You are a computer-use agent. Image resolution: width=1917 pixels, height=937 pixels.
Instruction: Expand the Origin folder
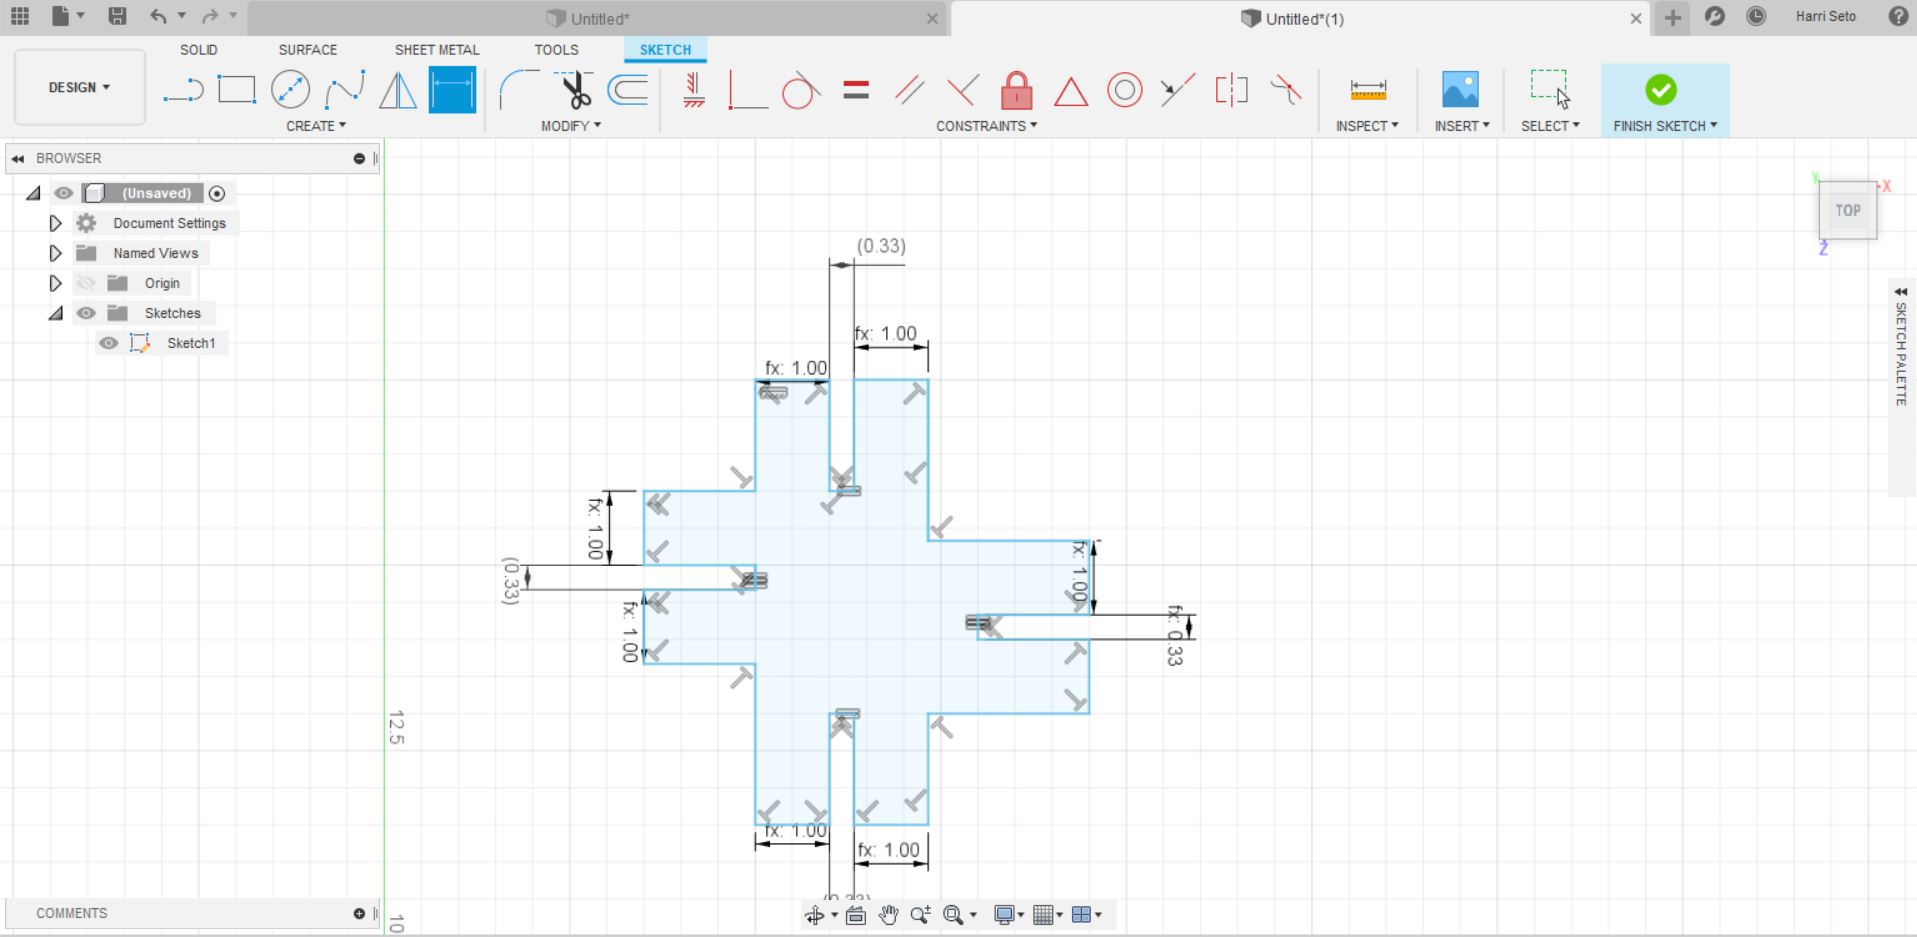(x=56, y=283)
